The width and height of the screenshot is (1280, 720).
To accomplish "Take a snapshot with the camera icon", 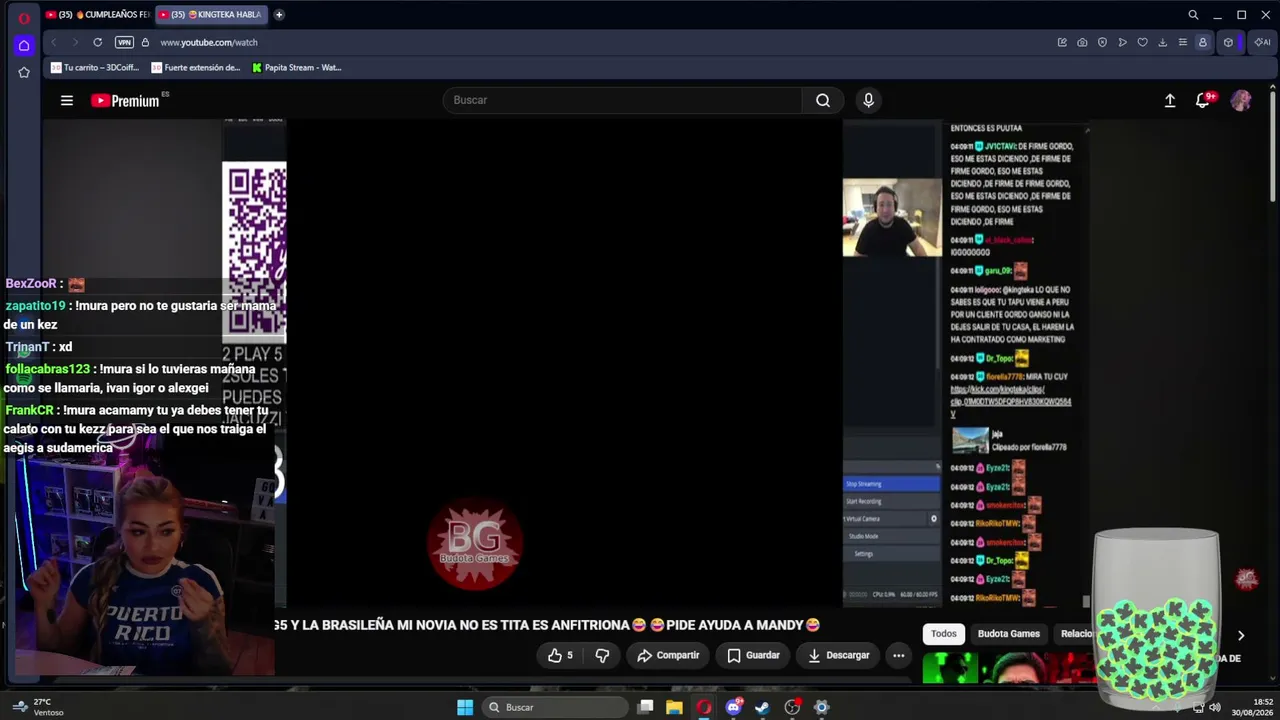I will [x=1082, y=42].
